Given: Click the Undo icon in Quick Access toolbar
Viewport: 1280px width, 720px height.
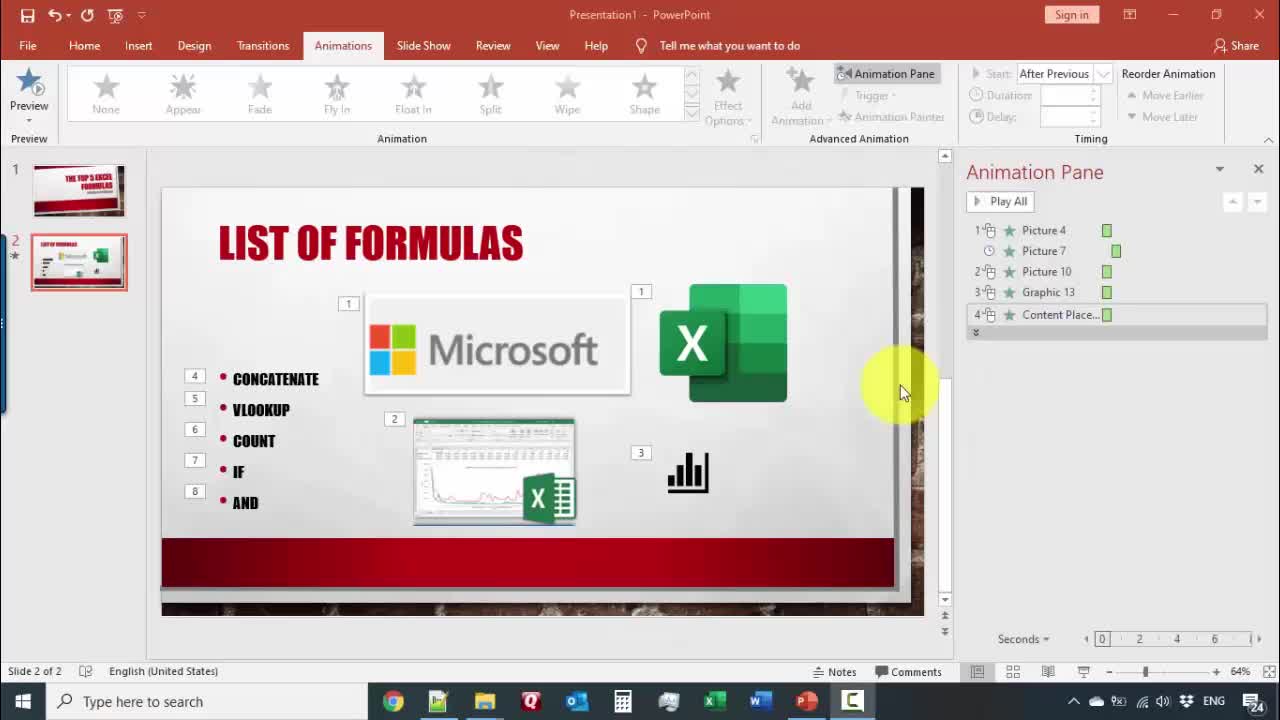Looking at the screenshot, I should tap(55, 15).
